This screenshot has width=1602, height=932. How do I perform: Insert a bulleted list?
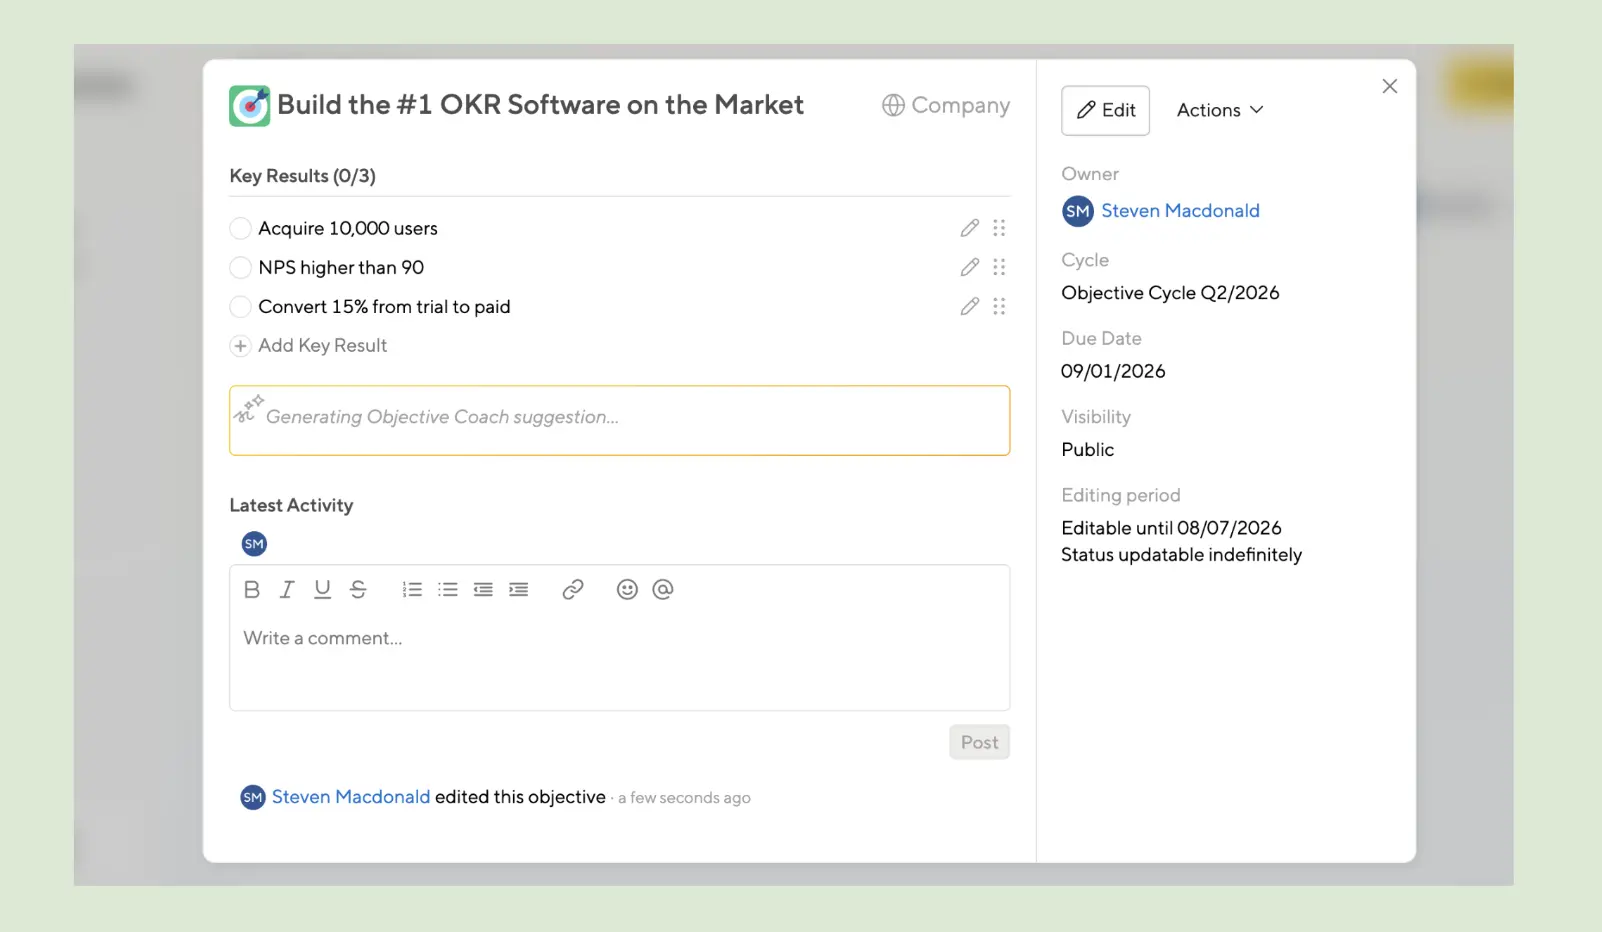tap(448, 590)
